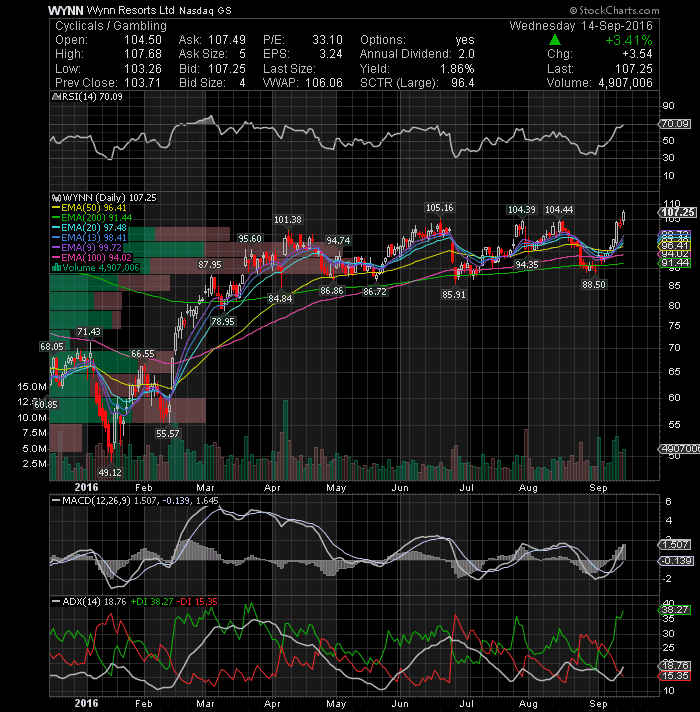Screen dimensions: 700x712
Task: Select the Chg value +3.54
Action: point(637,54)
